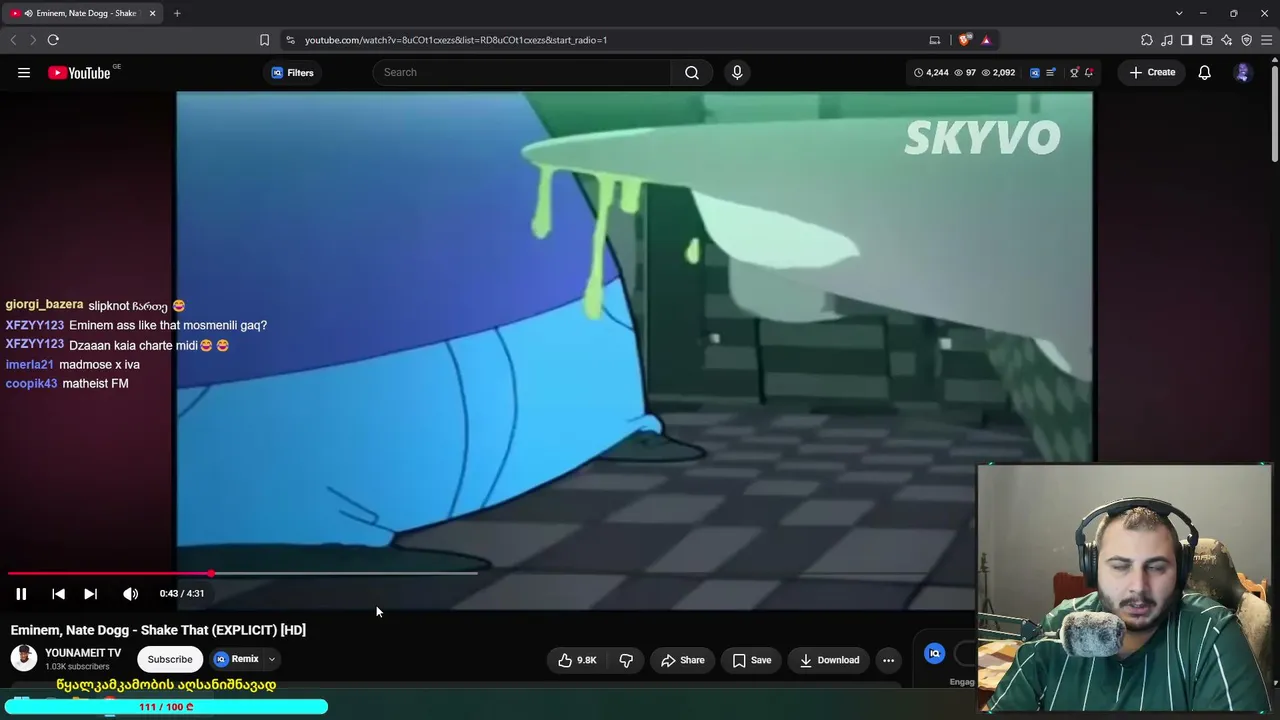The width and height of the screenshot is (1280, 720).
Task: Skip to the next video
Action: point(91,594)
